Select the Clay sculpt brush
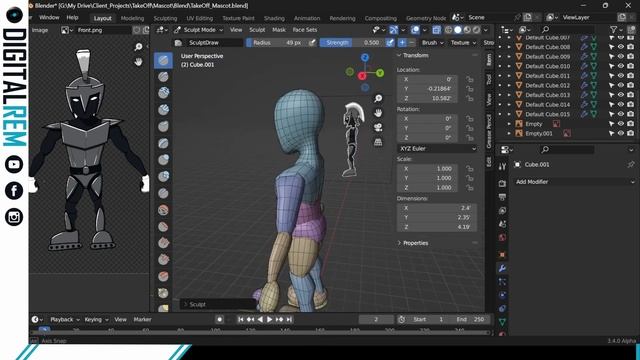 pos(163,93)
